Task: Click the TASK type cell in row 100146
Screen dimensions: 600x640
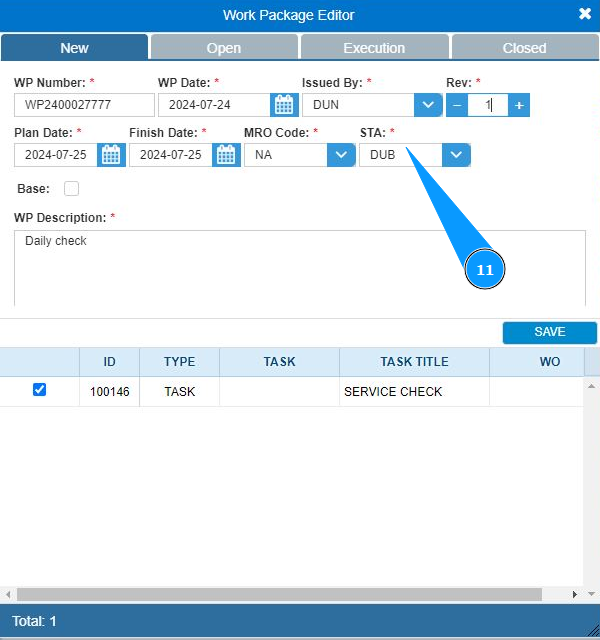Action: pyautogui.click(x=180, y=392)
